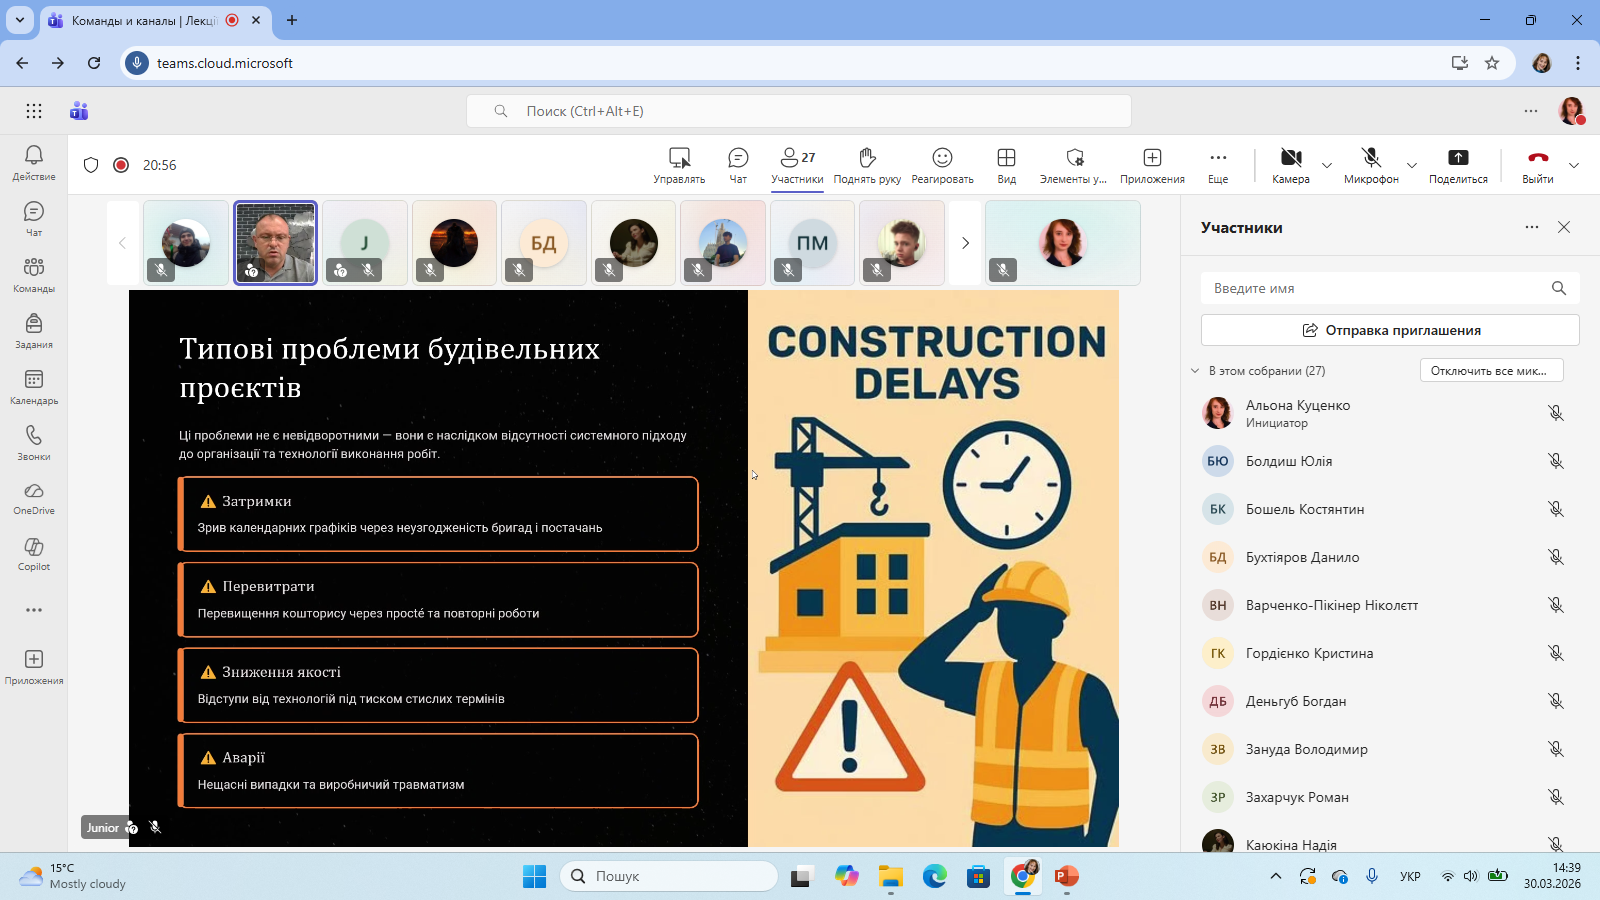Toggle the Participants panel
The height and width of the screenshot is (900, 1600).
[x=797, y=165]
